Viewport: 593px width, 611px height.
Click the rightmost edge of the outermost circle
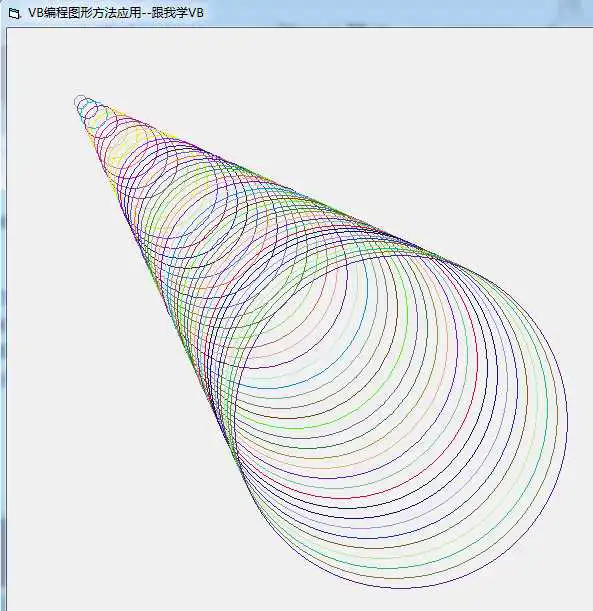(x=567, y=422)
